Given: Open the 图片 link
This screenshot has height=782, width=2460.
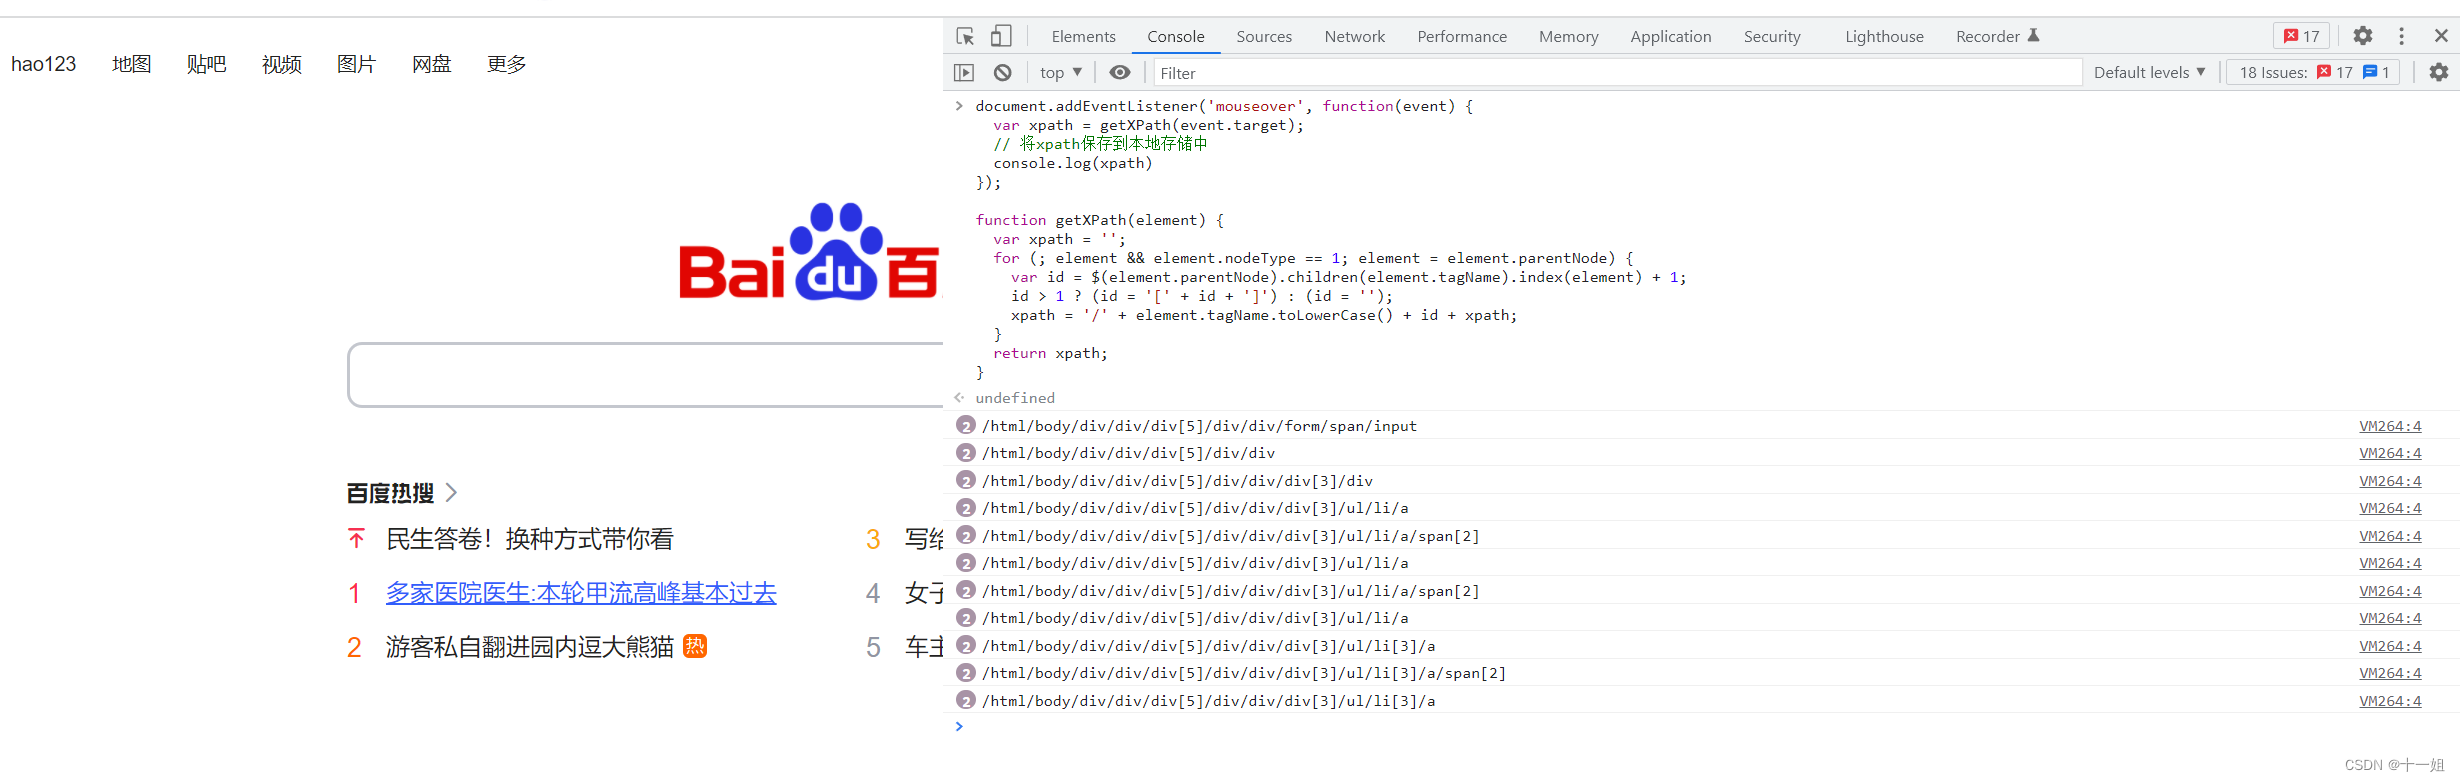Looking at the screenshot, I should 356,64.
